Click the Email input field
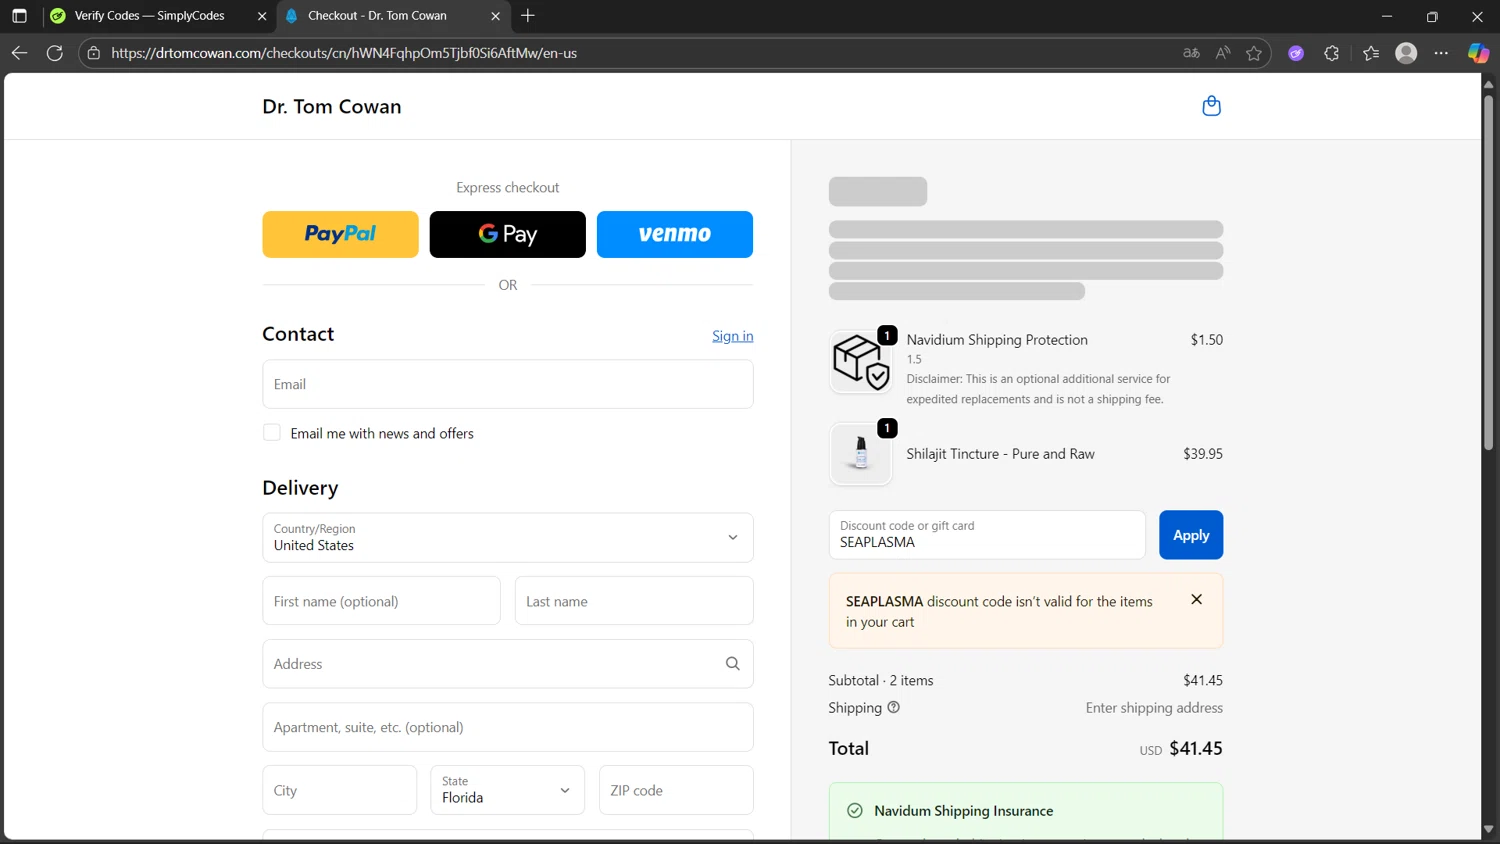This screenshot has width=1500, height=844. click(x=508, y=384)
